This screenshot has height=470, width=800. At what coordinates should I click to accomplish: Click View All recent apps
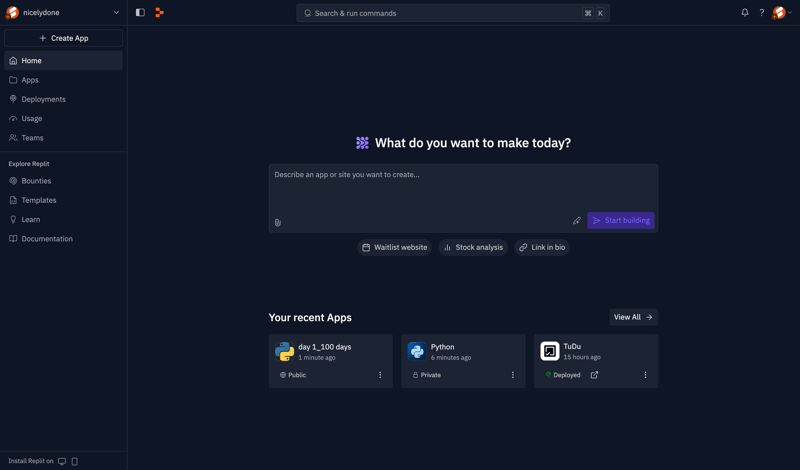pyautogui.click(x=633, y=317)
